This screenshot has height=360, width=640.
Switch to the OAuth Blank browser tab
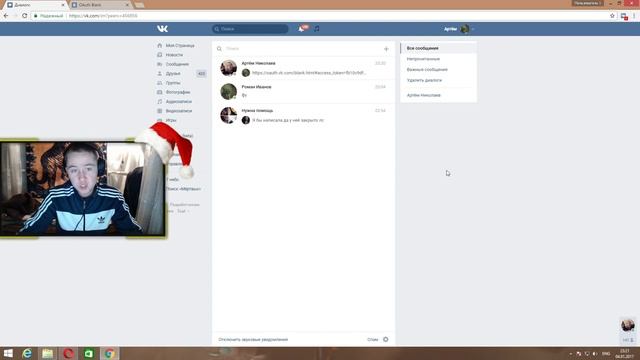click(x=100, y=5)
